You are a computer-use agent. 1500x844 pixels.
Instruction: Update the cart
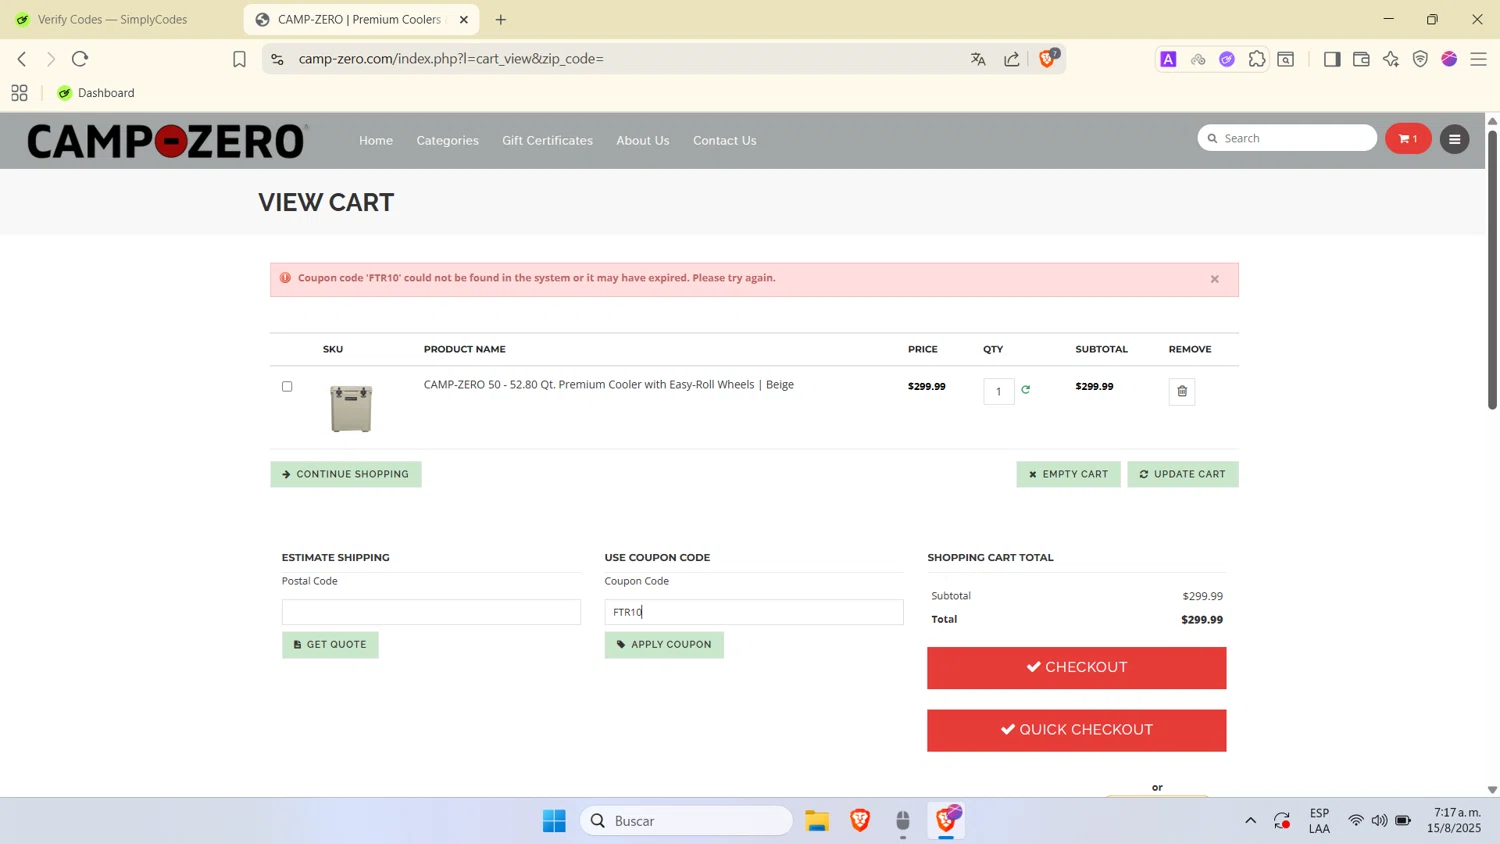tap(1183, 474)
